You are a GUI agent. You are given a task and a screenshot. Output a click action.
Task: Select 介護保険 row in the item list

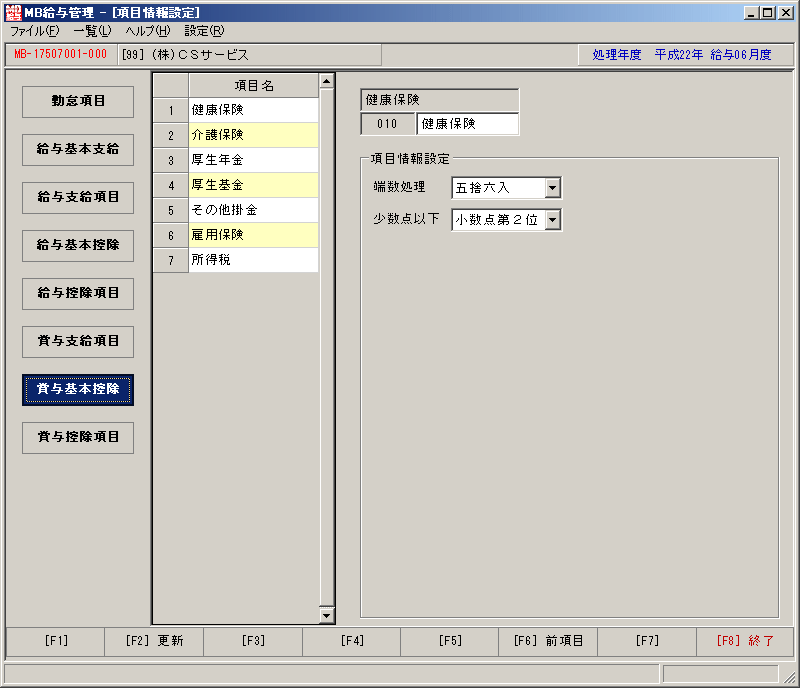254,135
